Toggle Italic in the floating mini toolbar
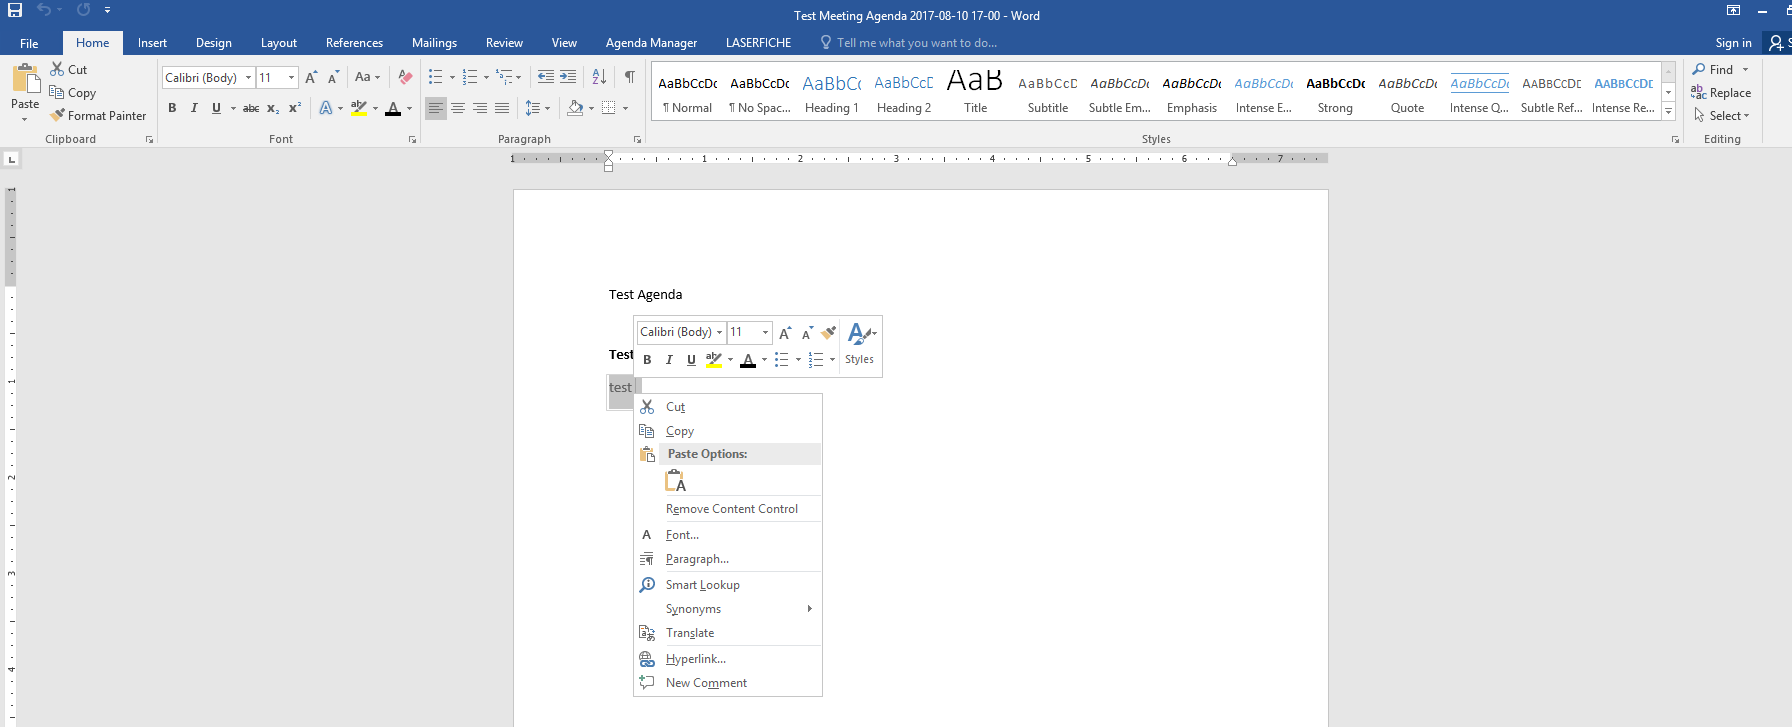 click(x=669, y=360)
